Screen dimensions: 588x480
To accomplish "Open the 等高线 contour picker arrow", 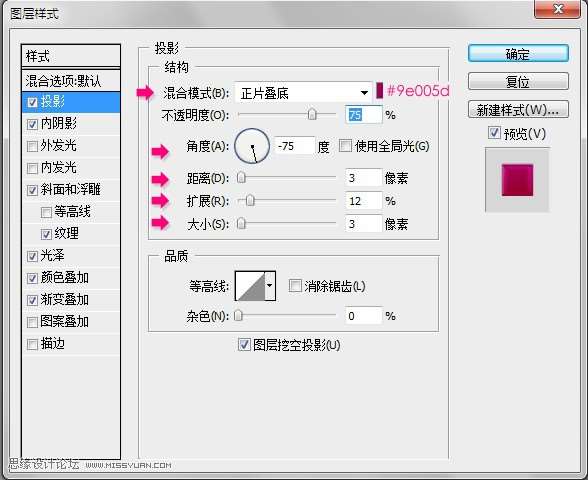I will 270,286.
